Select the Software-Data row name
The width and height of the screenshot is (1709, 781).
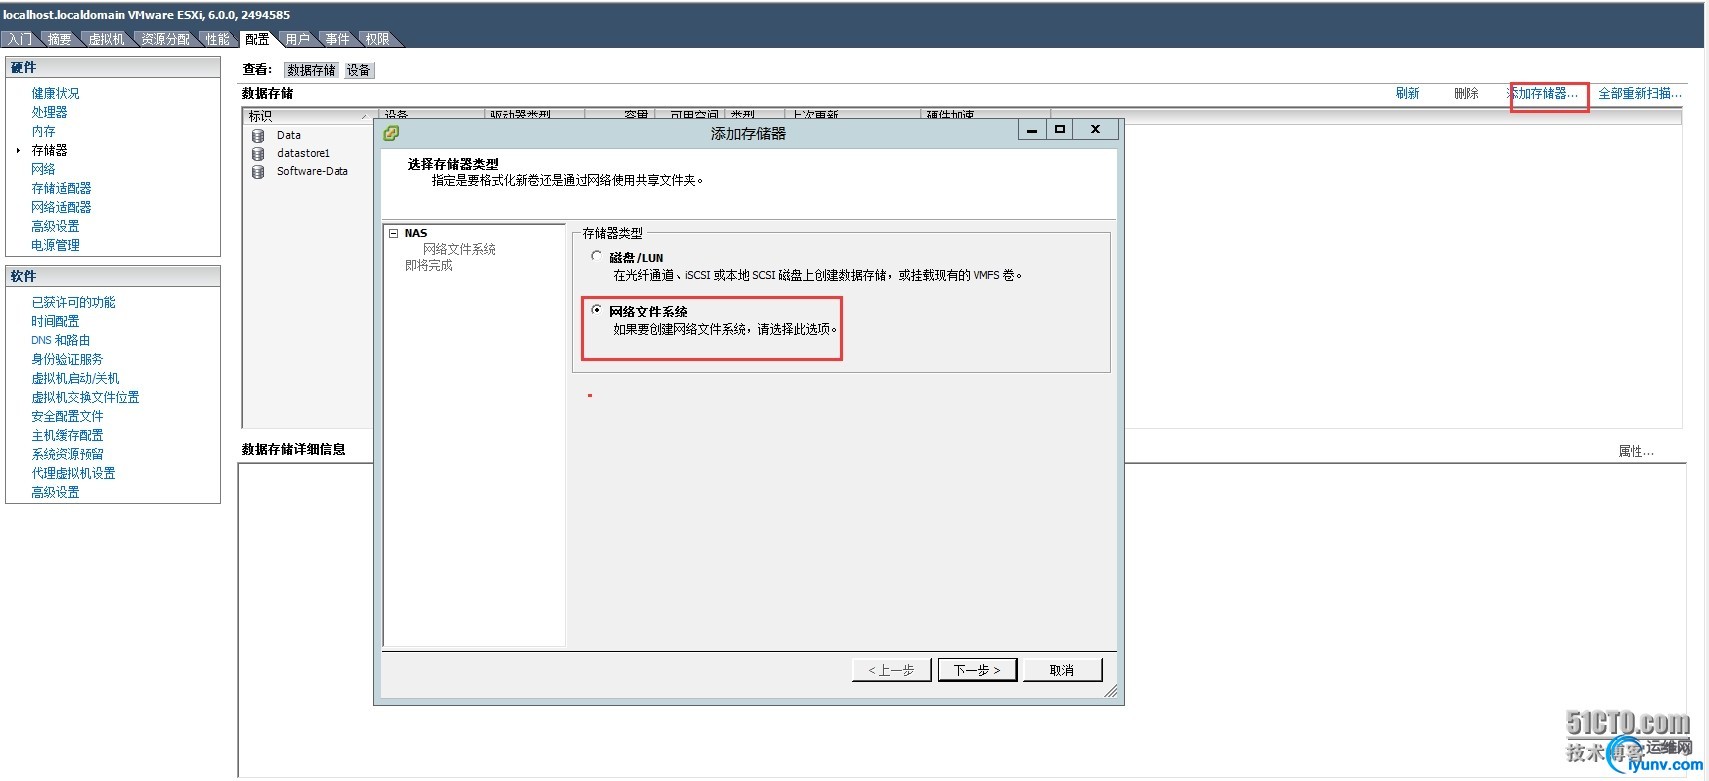pyautogui.click(x=312, y=171)
